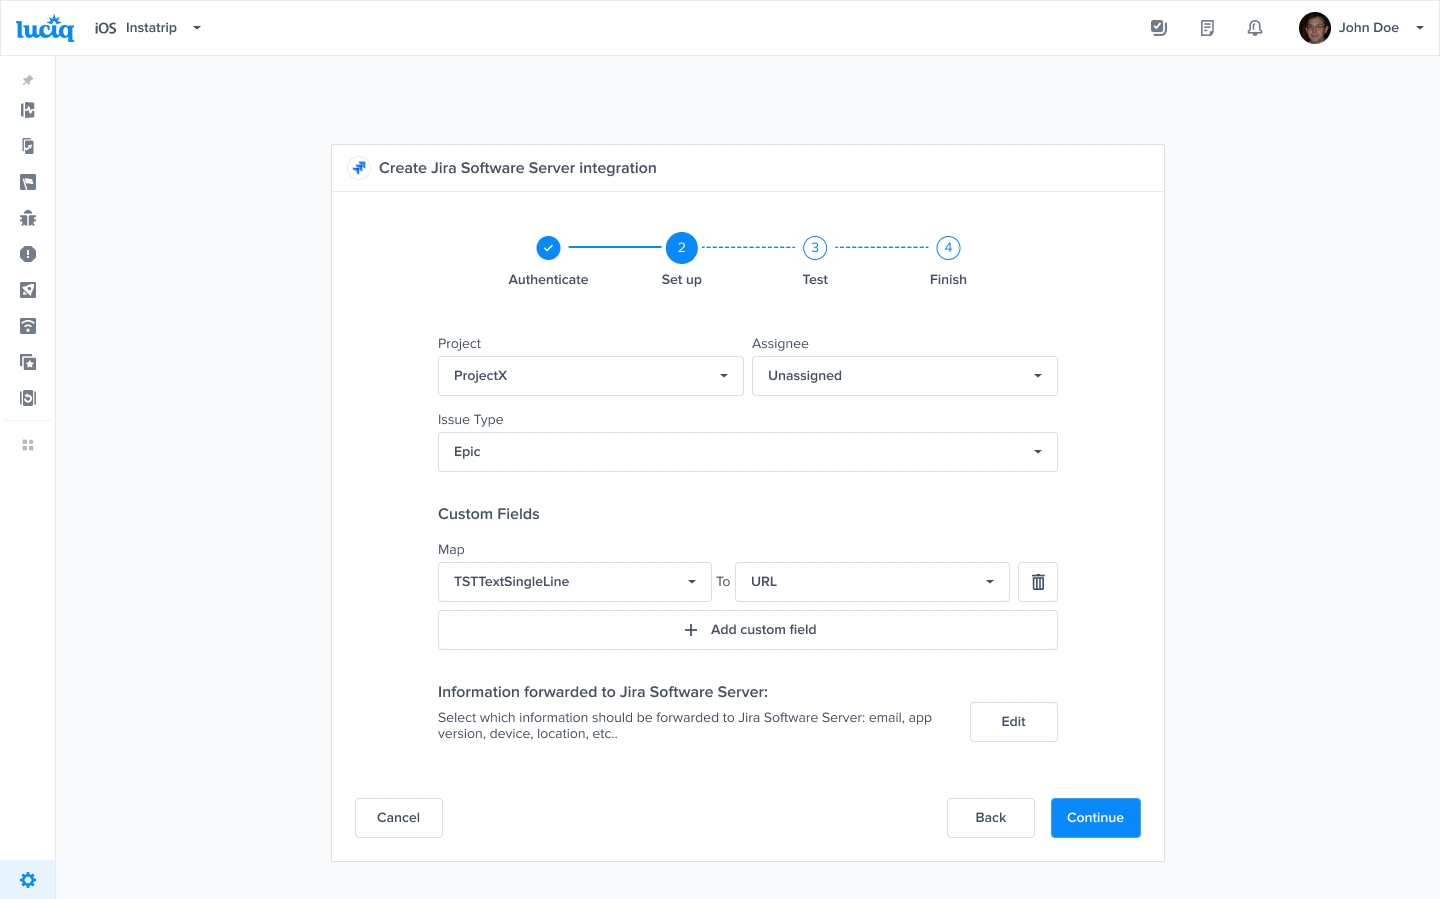Click the Continue button

point(1095,818)
